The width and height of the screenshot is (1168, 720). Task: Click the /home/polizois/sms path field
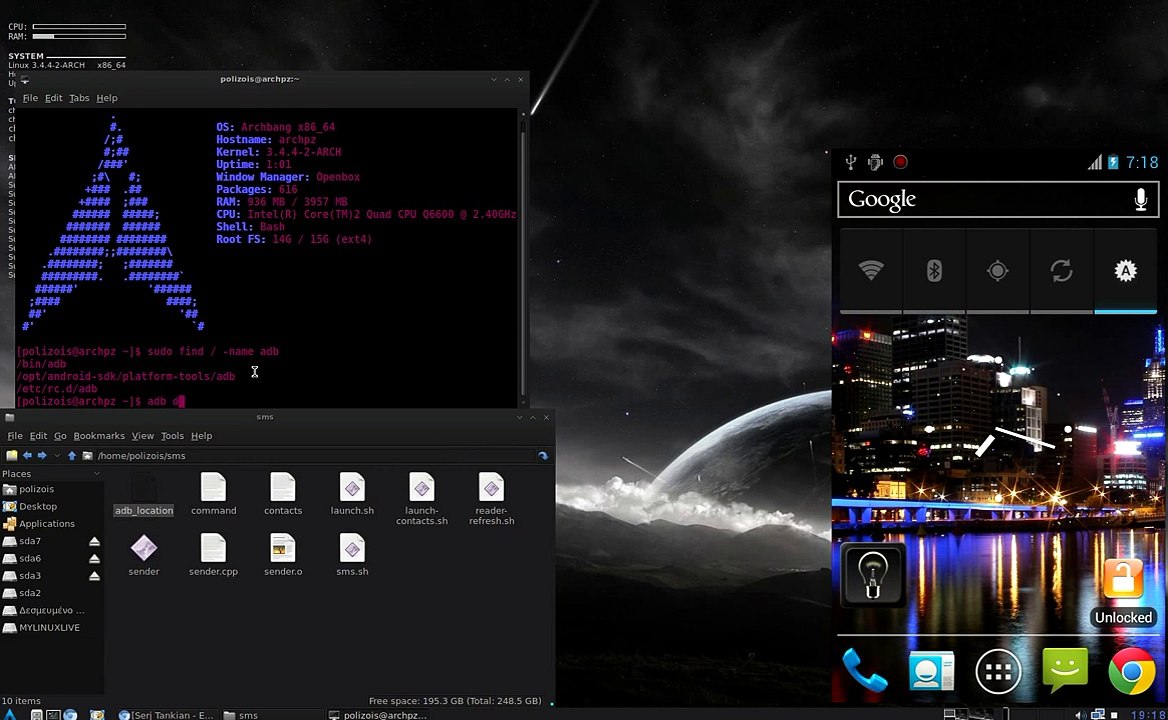click(313, 456)
